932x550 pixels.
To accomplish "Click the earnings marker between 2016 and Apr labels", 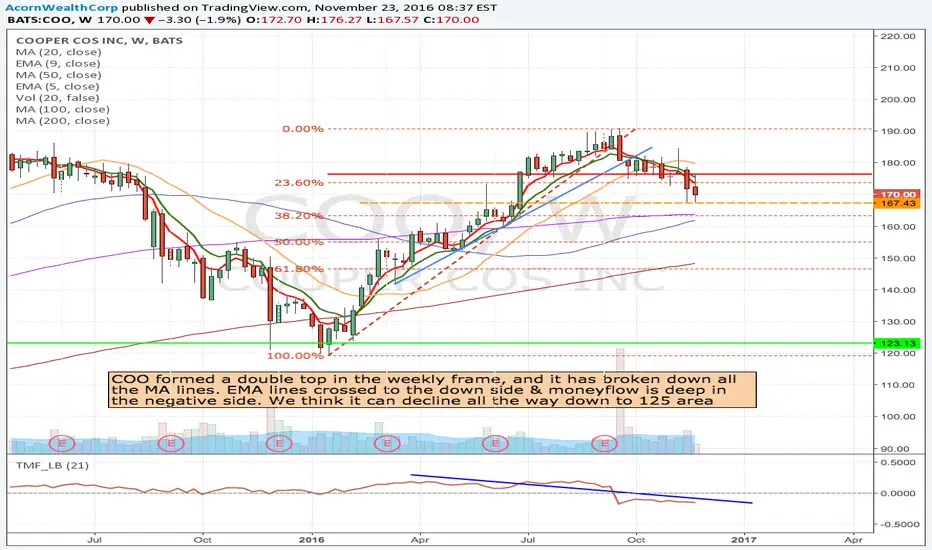I will 388,443.
